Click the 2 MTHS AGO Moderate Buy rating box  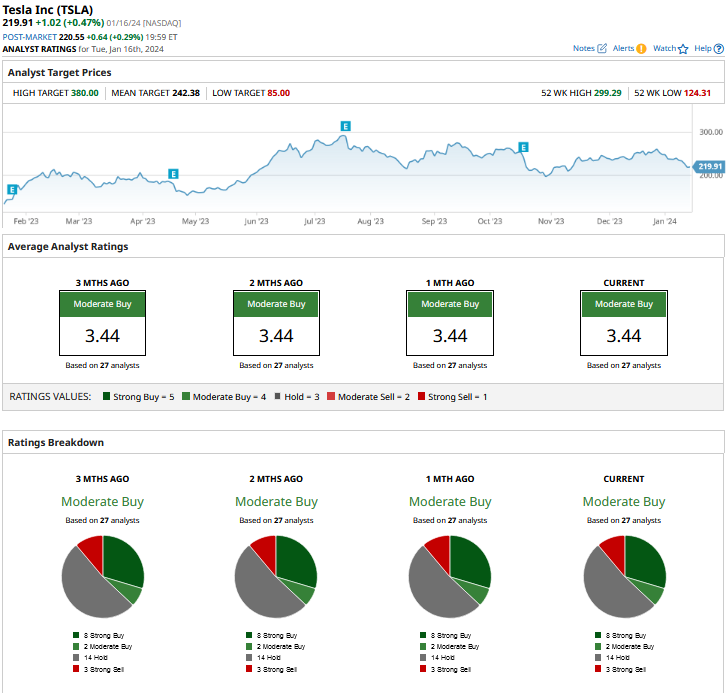[x=276, y=323]
